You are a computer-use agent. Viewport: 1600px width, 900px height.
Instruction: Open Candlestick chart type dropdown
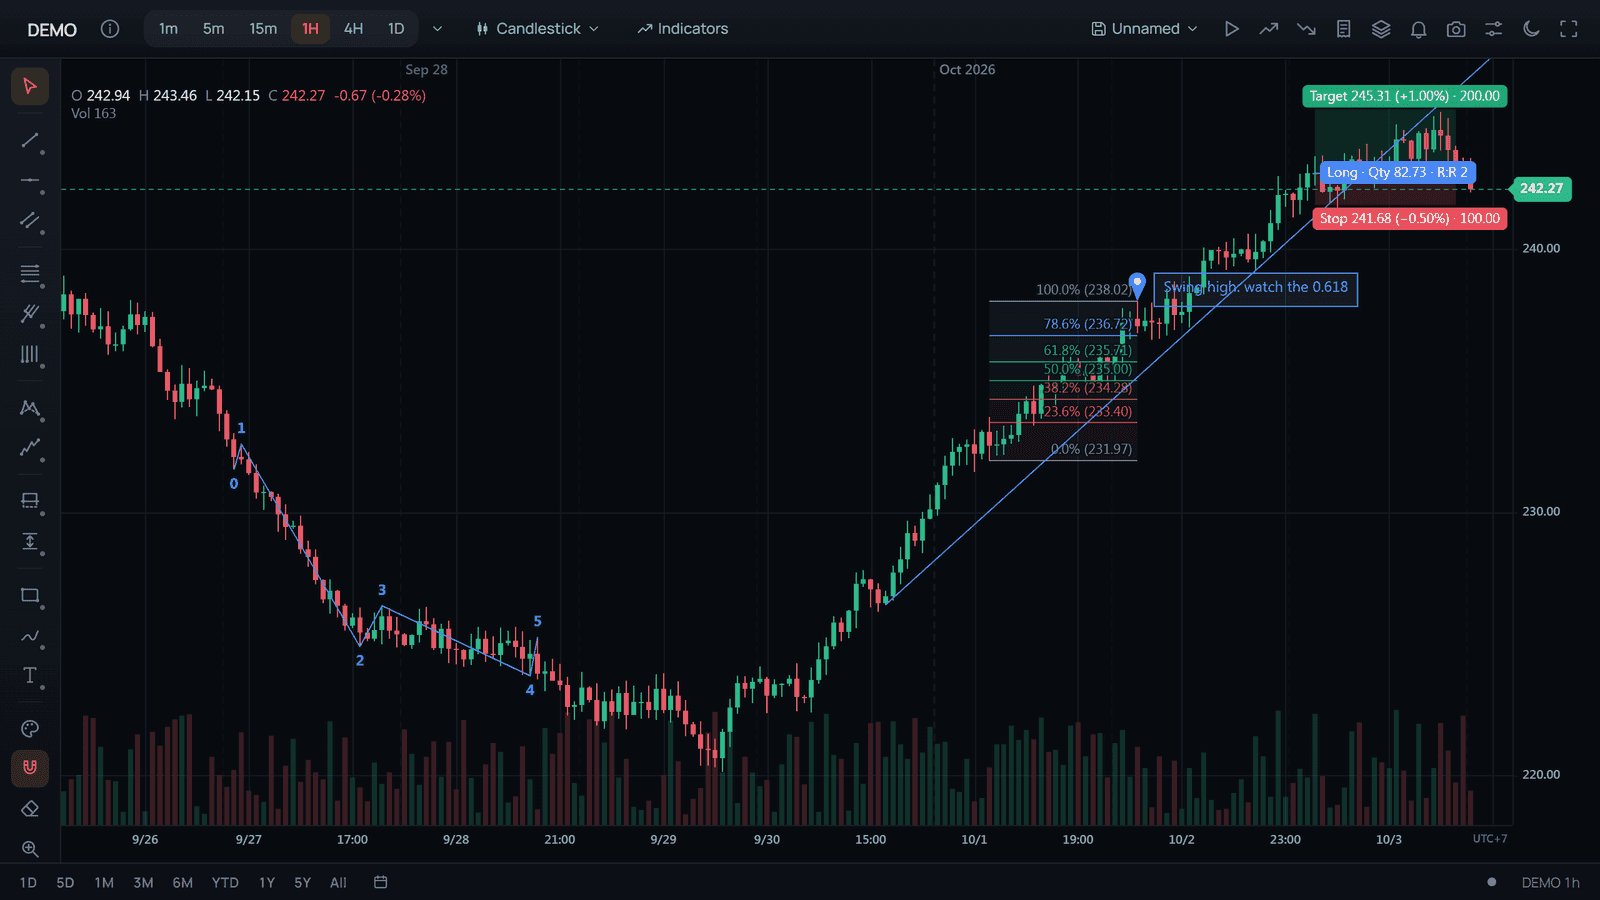(x=538, y=29)
